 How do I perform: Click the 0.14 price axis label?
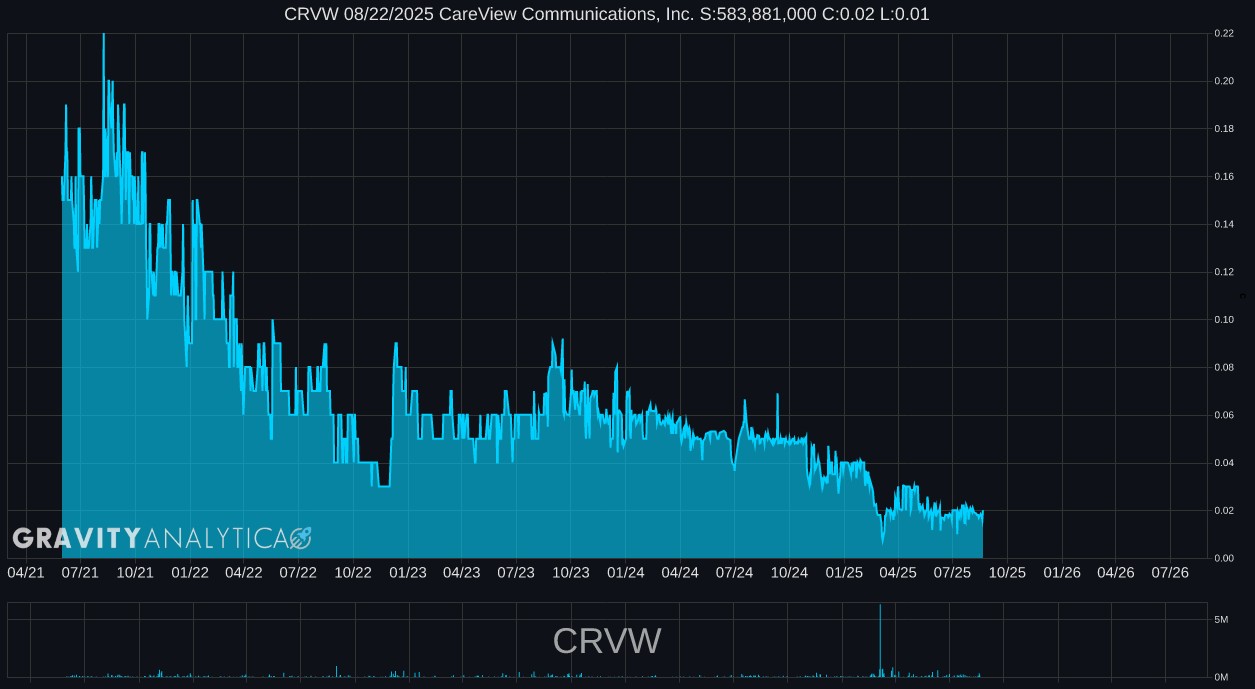tap(1224, 224)
